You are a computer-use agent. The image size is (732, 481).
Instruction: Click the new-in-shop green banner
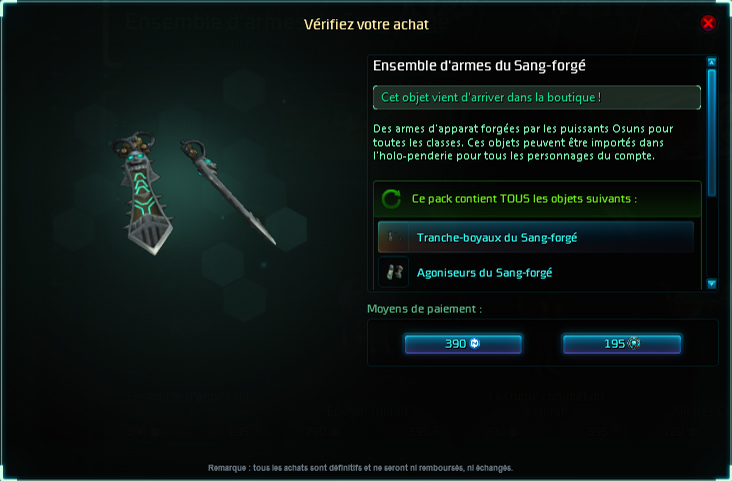[537, 97]
